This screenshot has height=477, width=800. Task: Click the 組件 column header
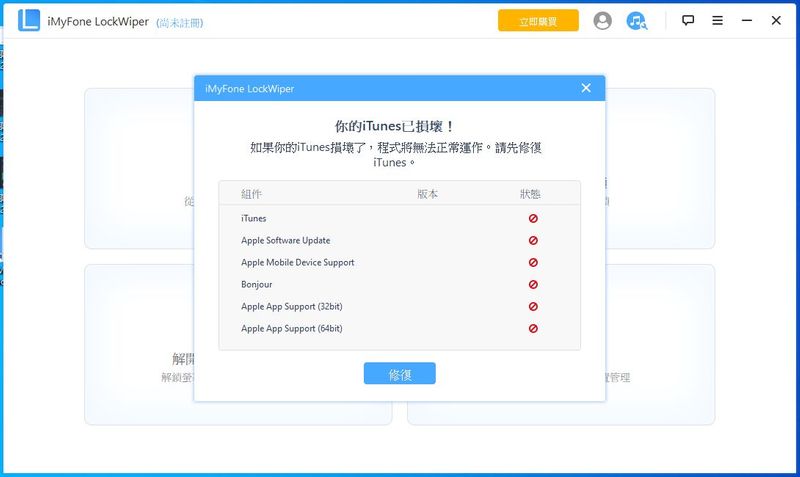[251, 194]
